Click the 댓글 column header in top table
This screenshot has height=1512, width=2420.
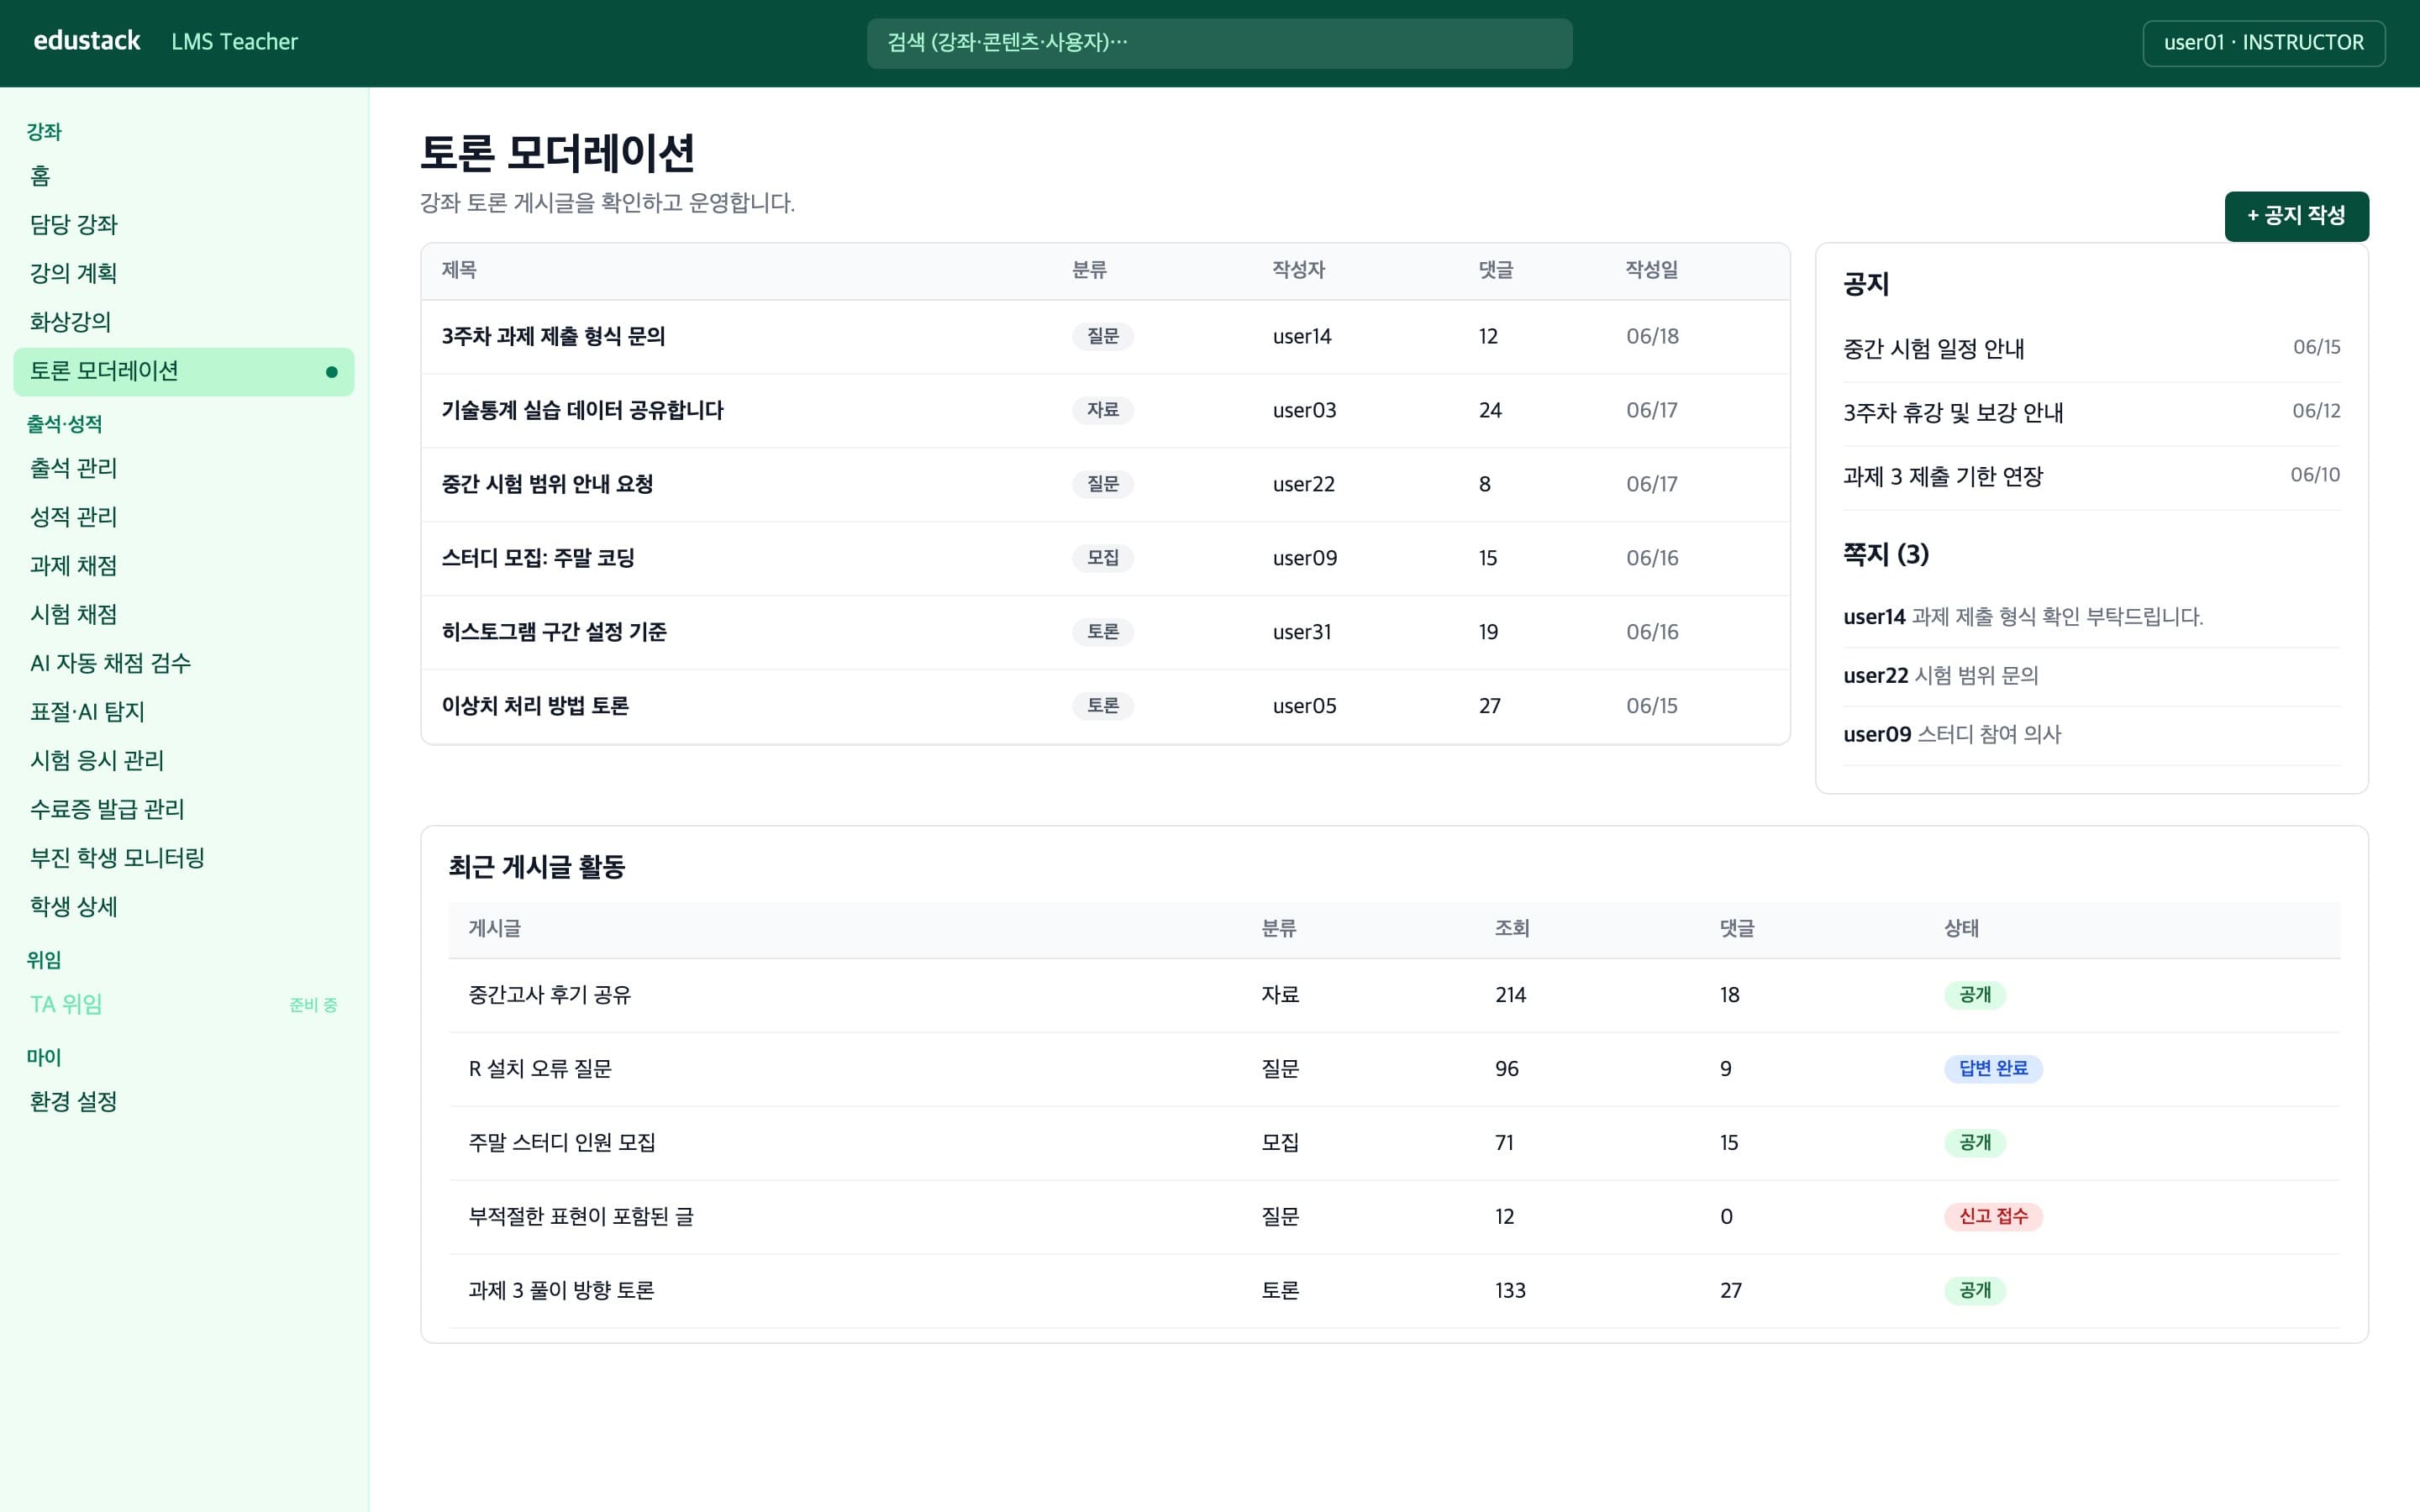1496,270
